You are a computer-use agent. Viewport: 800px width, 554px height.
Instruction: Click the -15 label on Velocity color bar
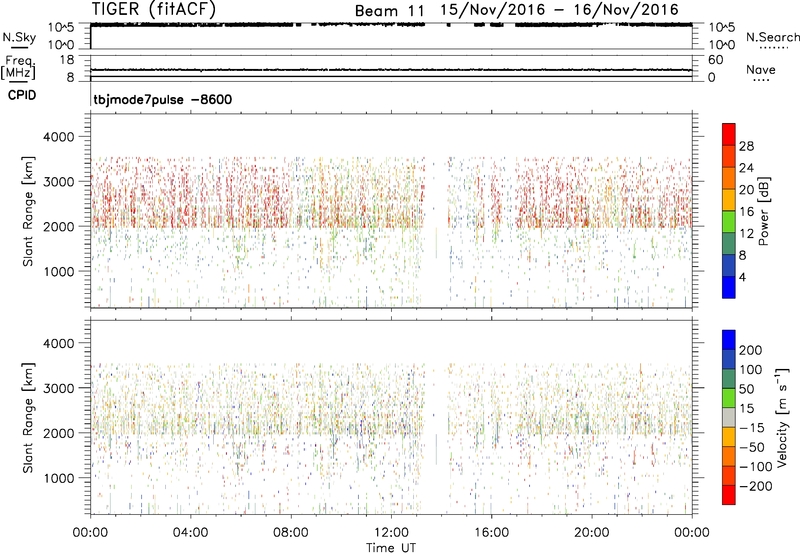click(752, 428)
